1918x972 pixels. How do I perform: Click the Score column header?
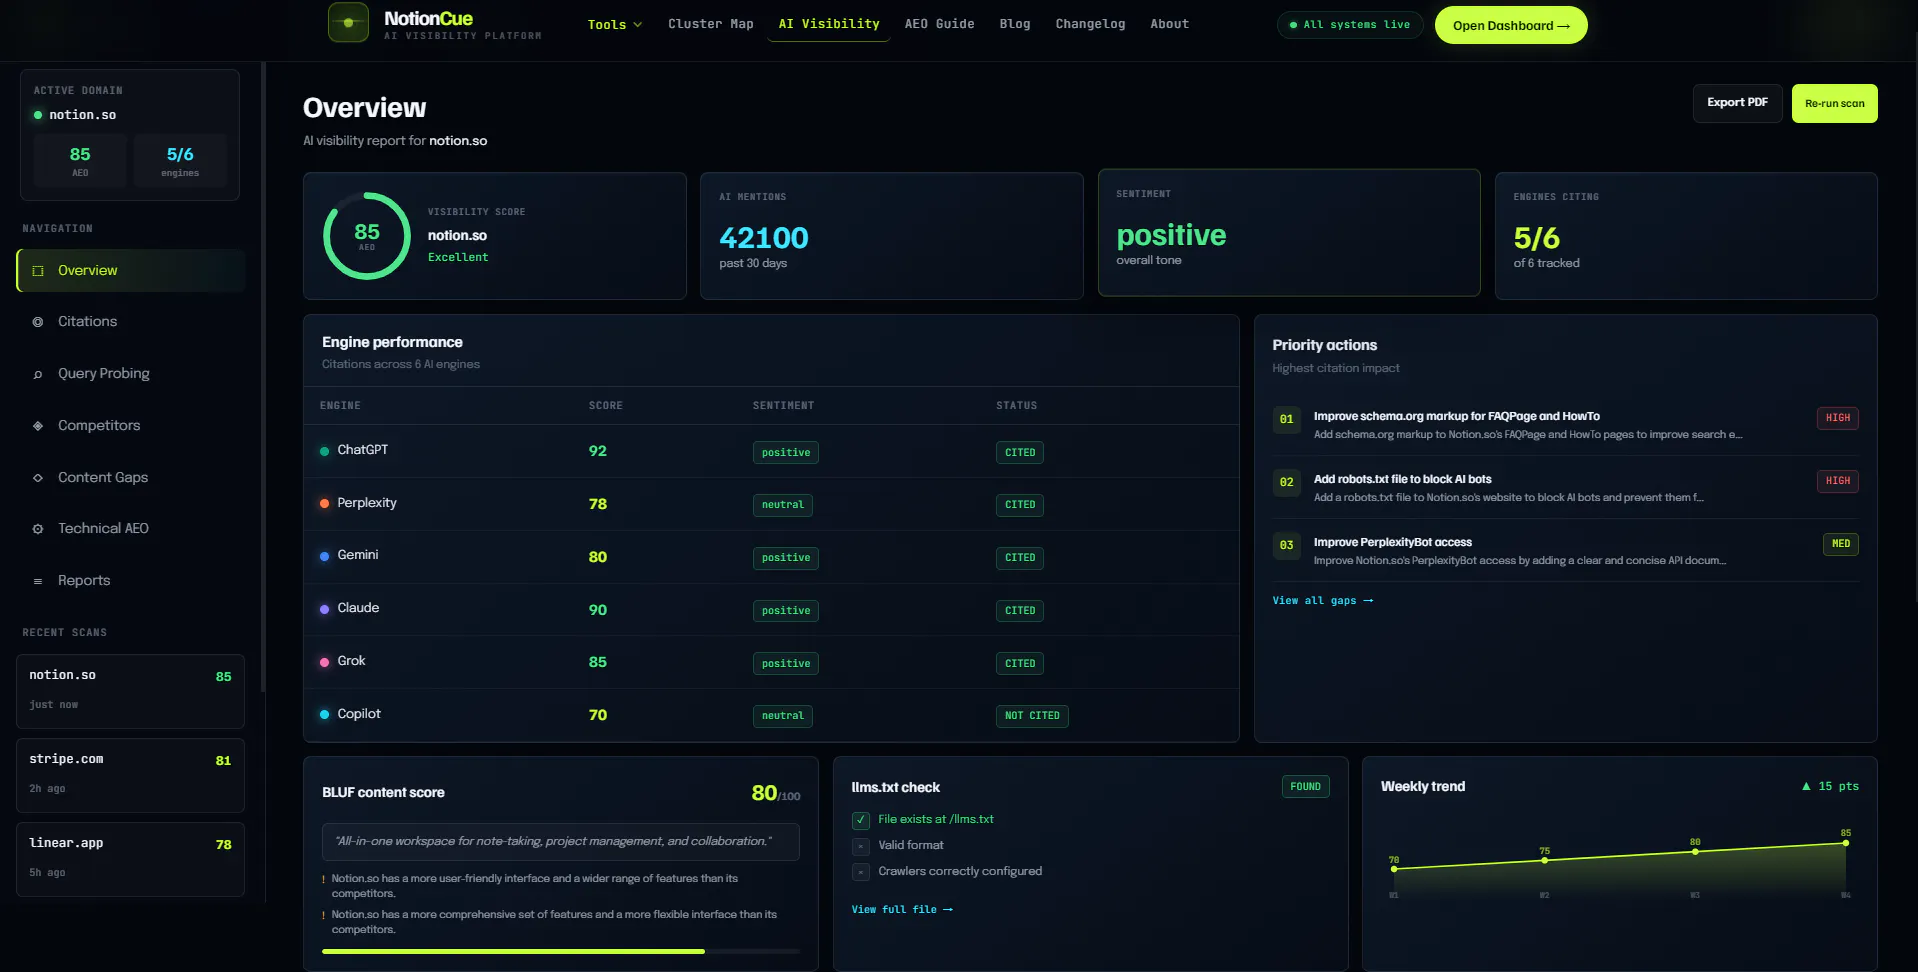point(605,406)
